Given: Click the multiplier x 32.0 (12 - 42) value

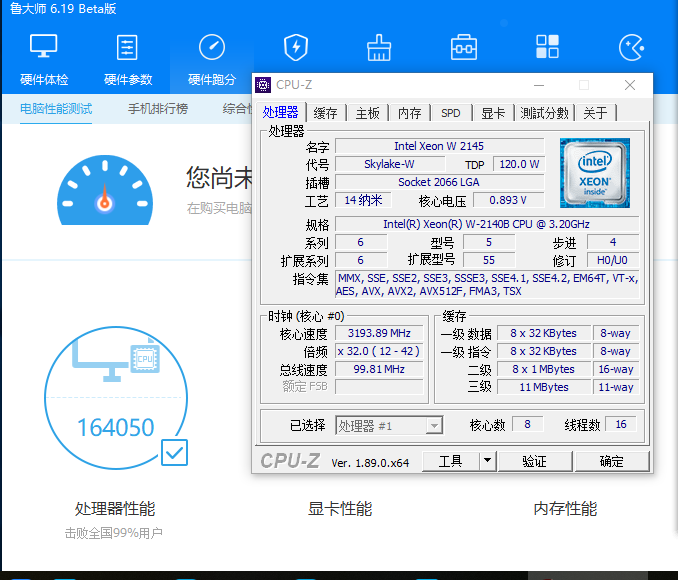Looking at the screenshot, I should 379,351.
